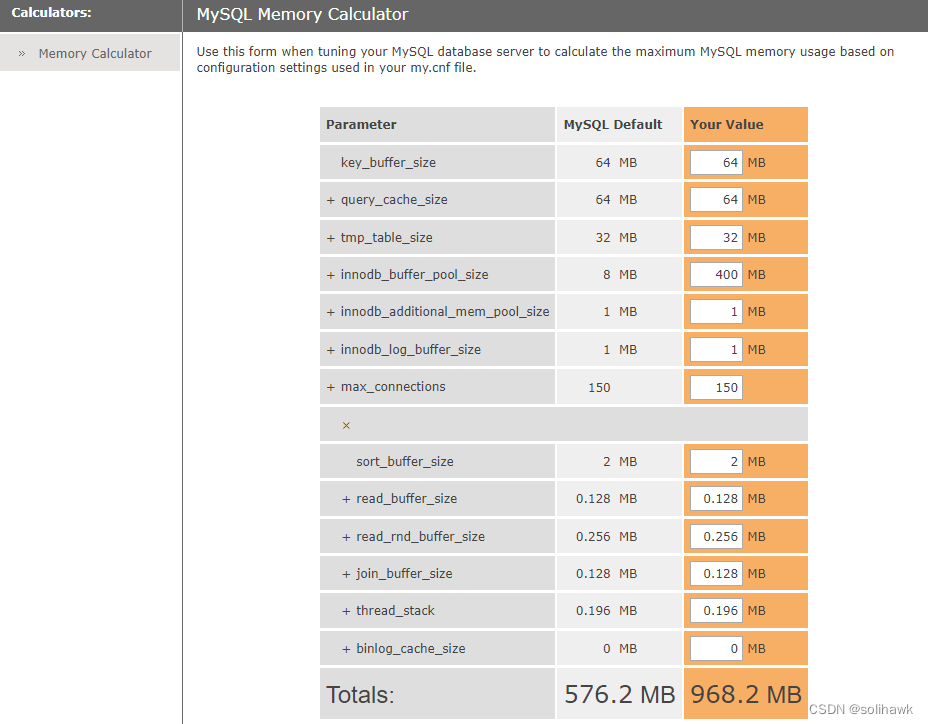Image resolution: width=928 pixels, height=724 pixels.
Task: Click the max_connections value field
Action: pos(716,387)
